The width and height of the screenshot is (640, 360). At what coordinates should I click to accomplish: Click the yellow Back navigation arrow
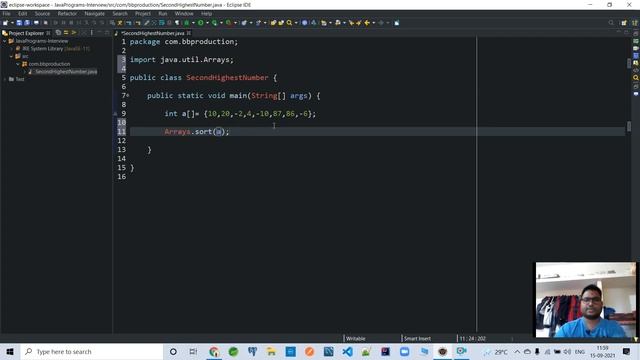pyautogui.click(x=367, y=23)
